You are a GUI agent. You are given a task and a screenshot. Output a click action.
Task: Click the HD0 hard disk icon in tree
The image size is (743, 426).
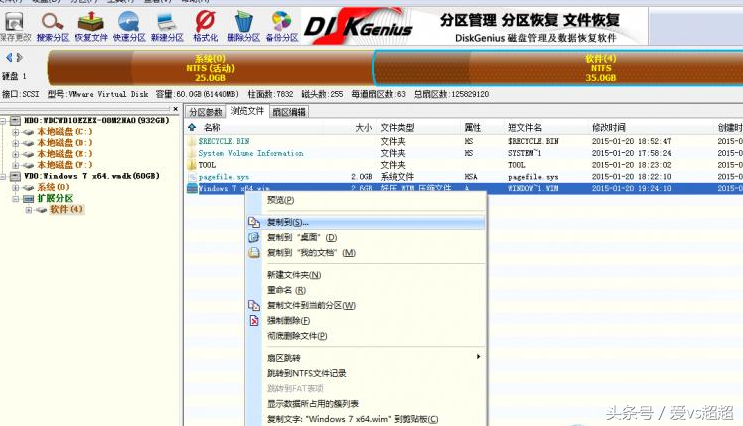(16, 121)
